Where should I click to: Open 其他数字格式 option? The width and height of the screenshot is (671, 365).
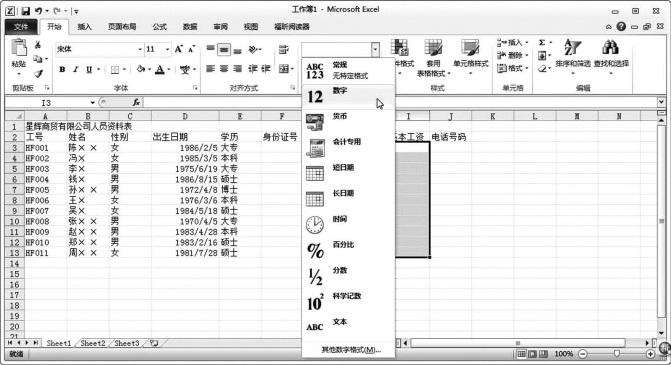351,350
